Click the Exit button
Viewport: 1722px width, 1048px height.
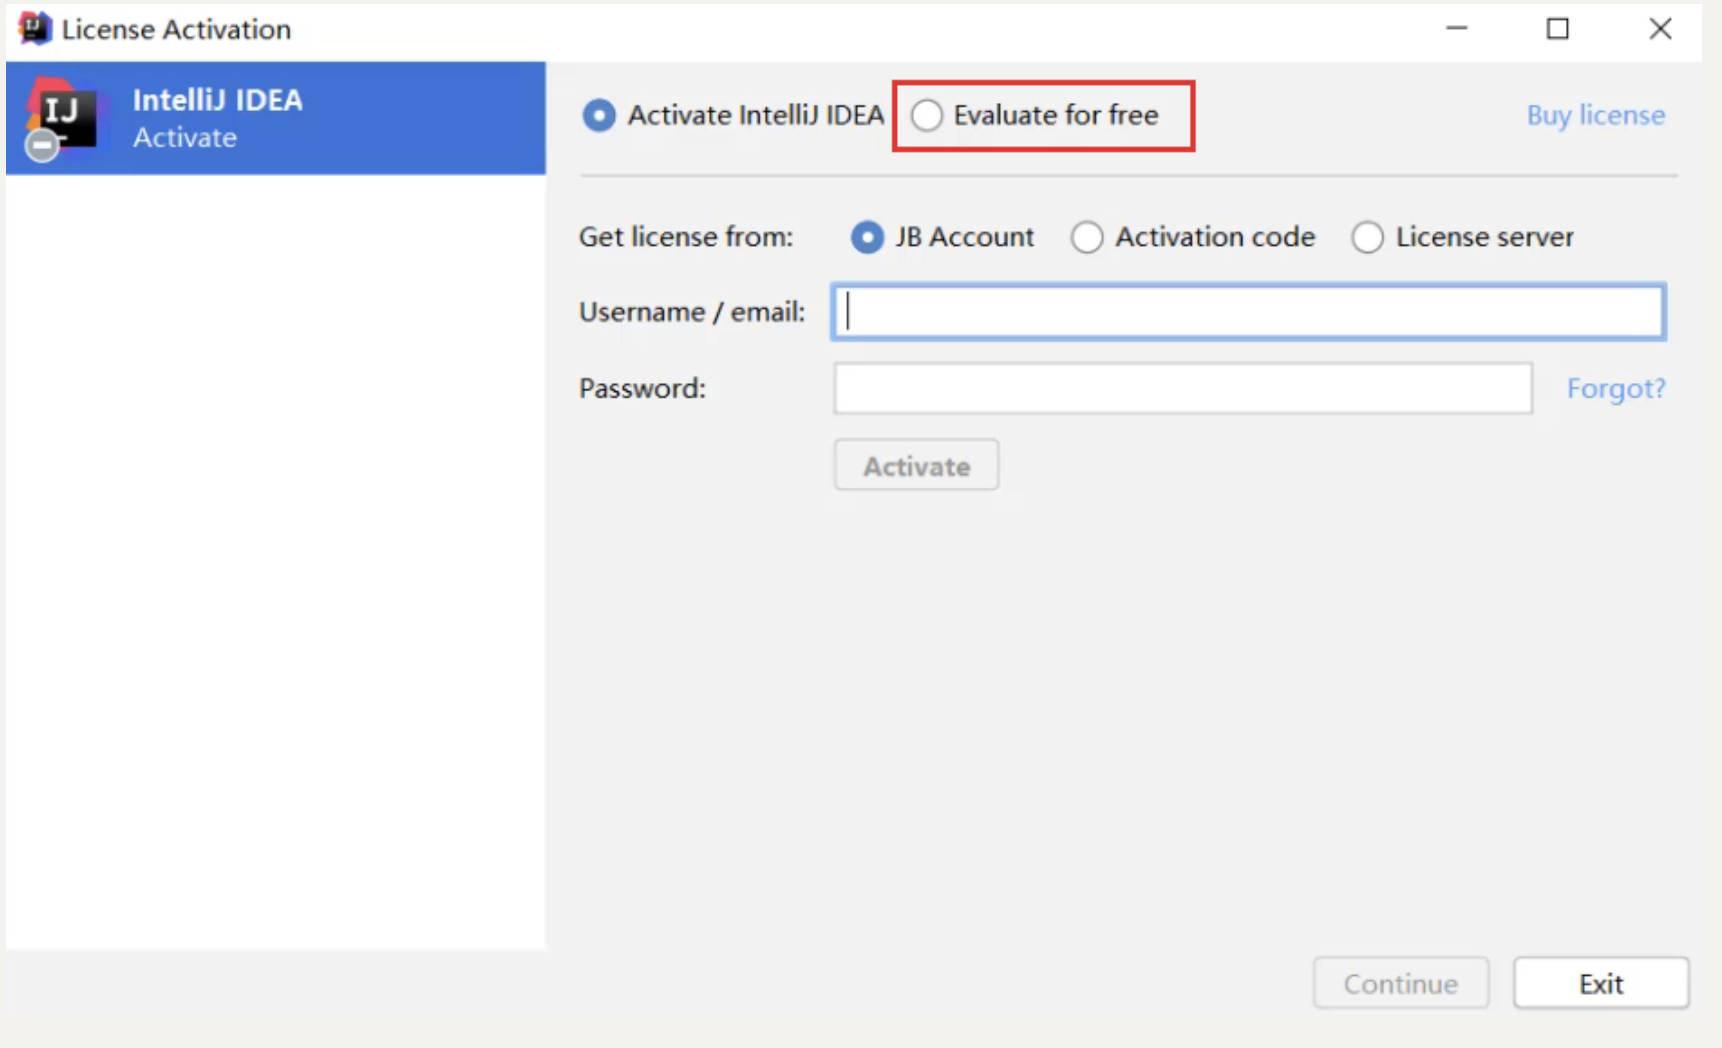pyautogui.click(x=1601, y=983)
